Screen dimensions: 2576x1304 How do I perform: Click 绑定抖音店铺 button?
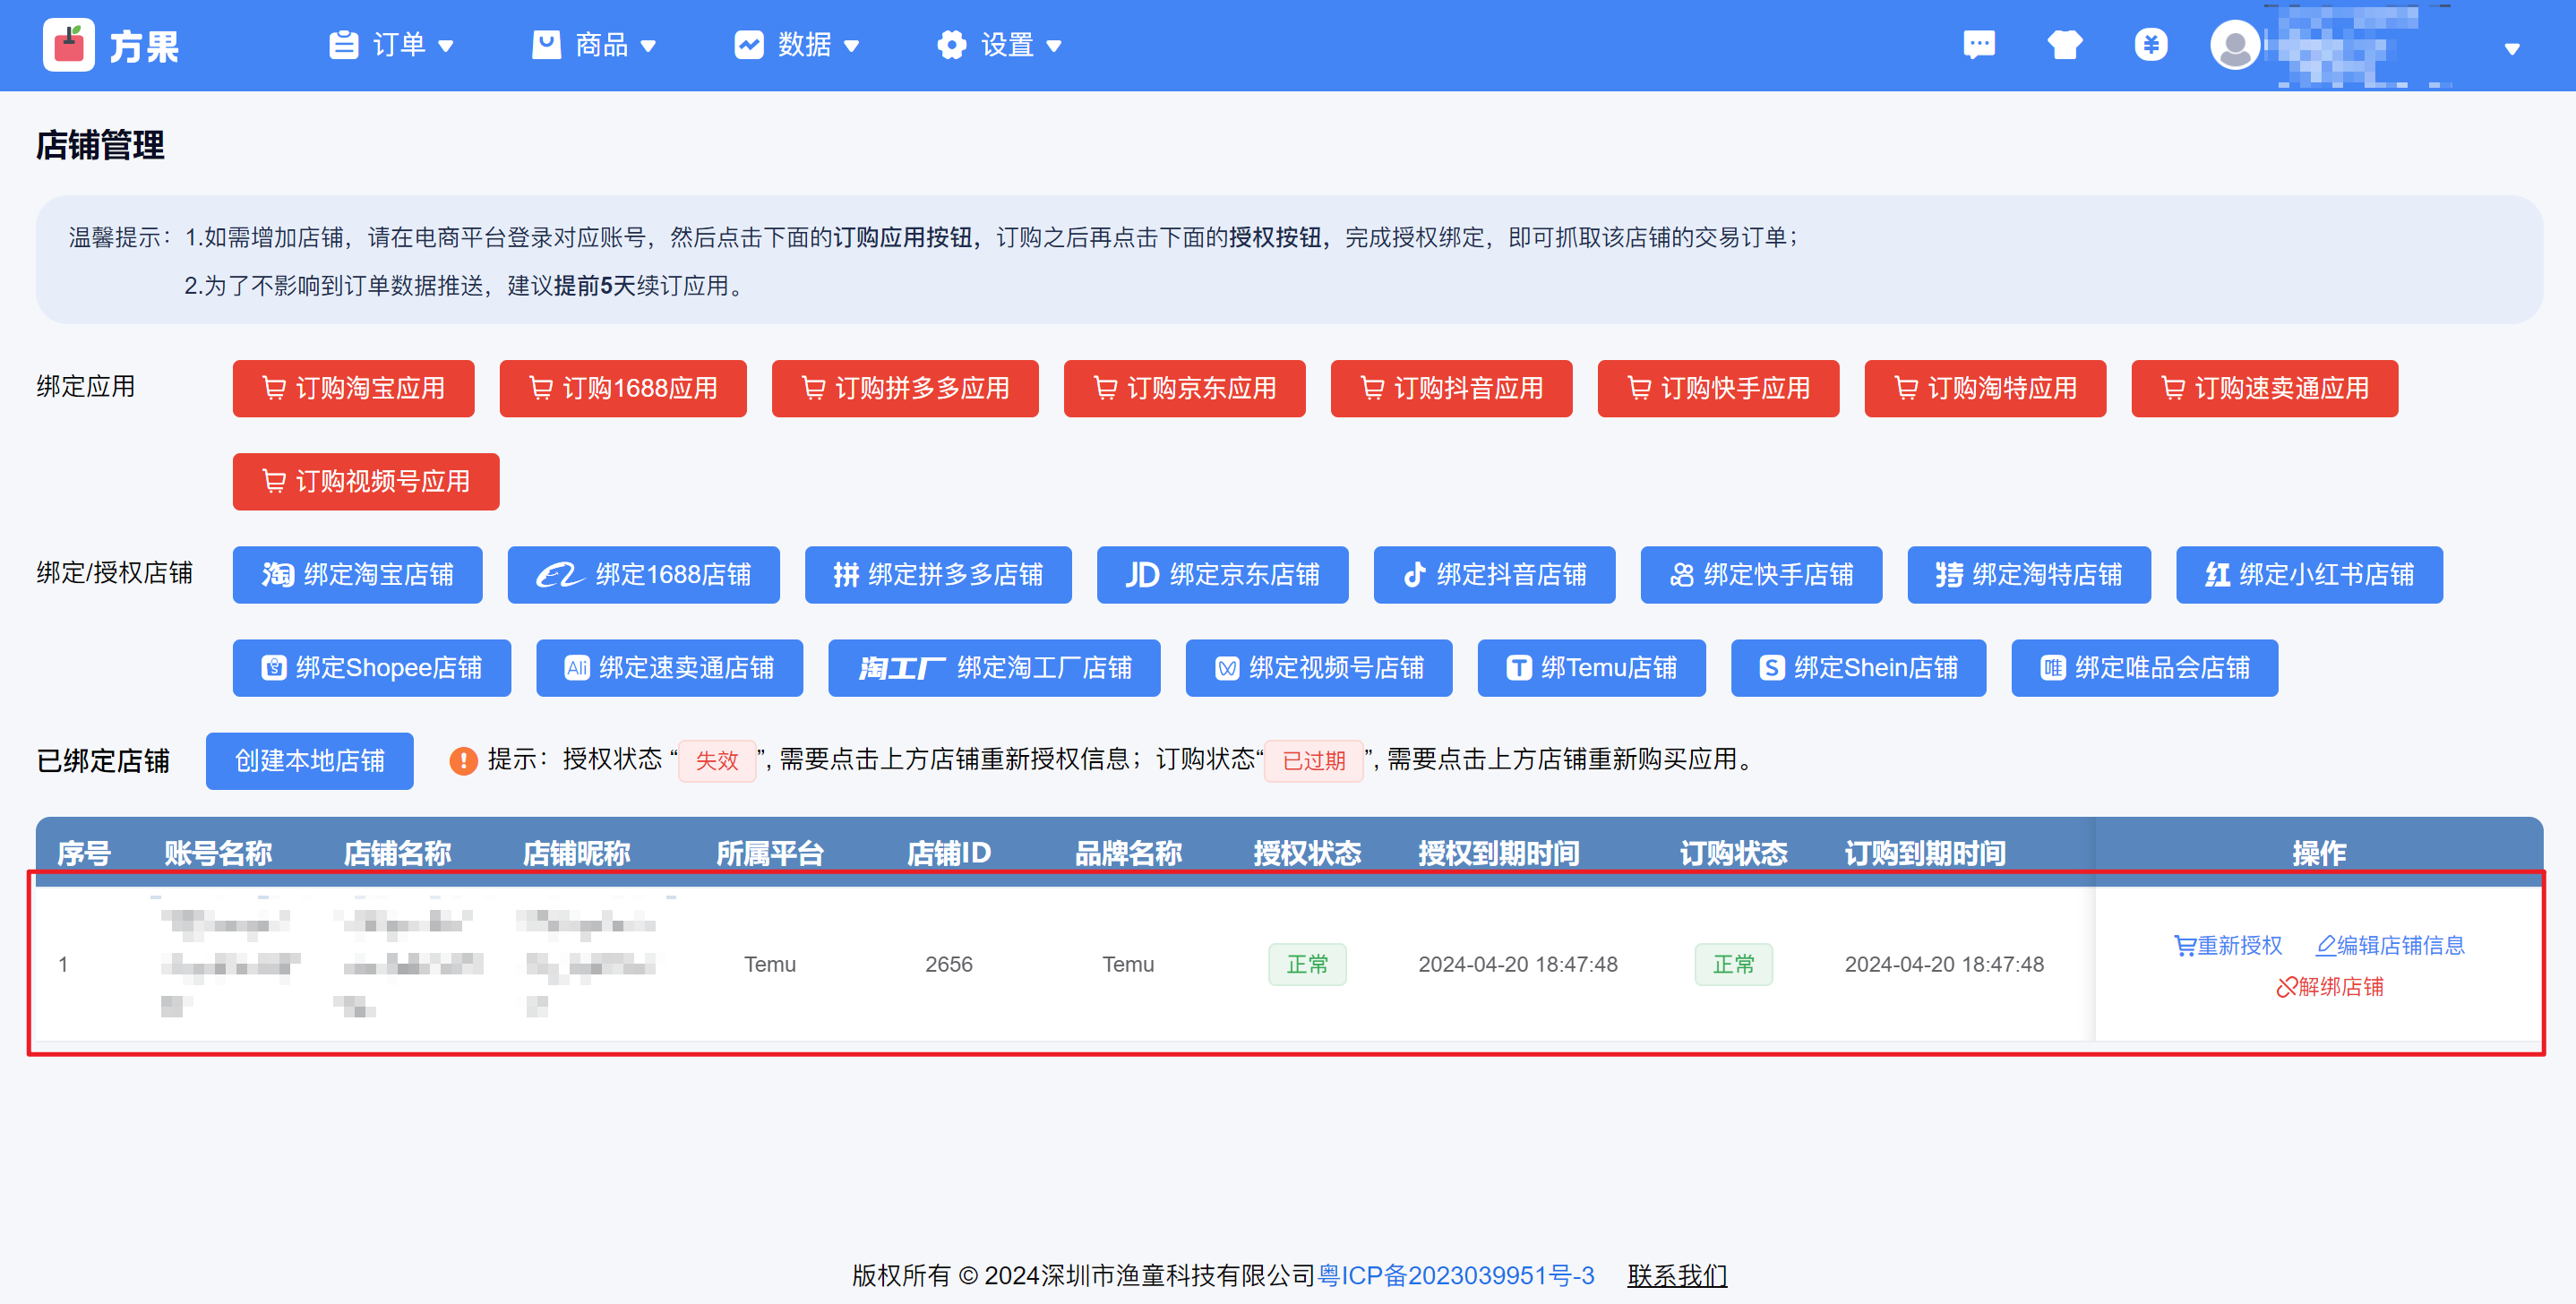tap(1494, 575)
